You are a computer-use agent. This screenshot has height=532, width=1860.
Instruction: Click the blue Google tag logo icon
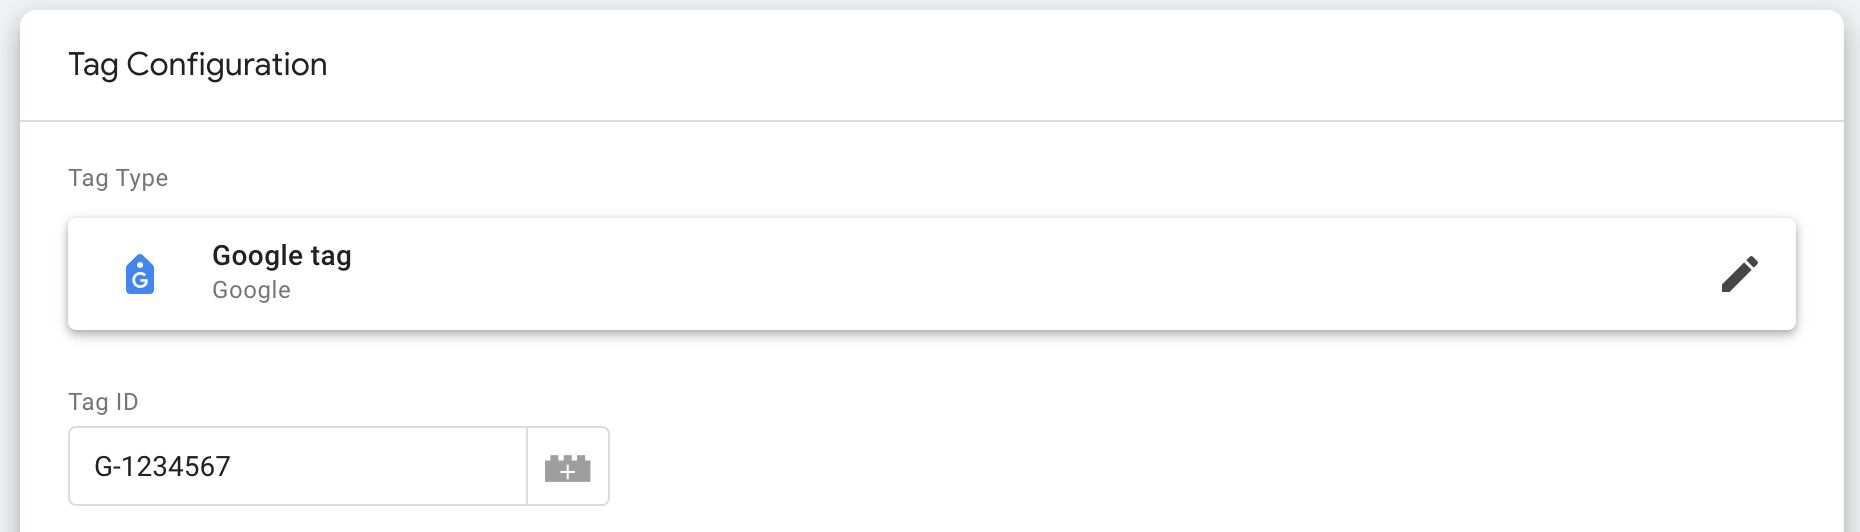(x=140, y=274)
